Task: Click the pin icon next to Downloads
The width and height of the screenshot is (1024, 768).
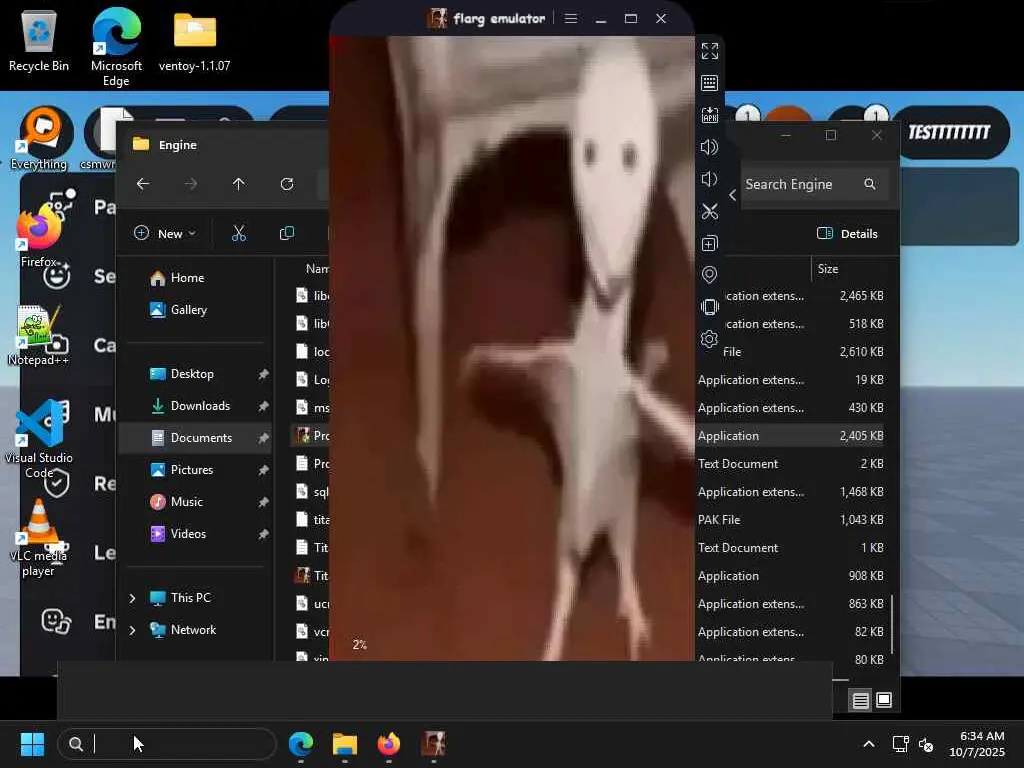Action: (263, 406)
